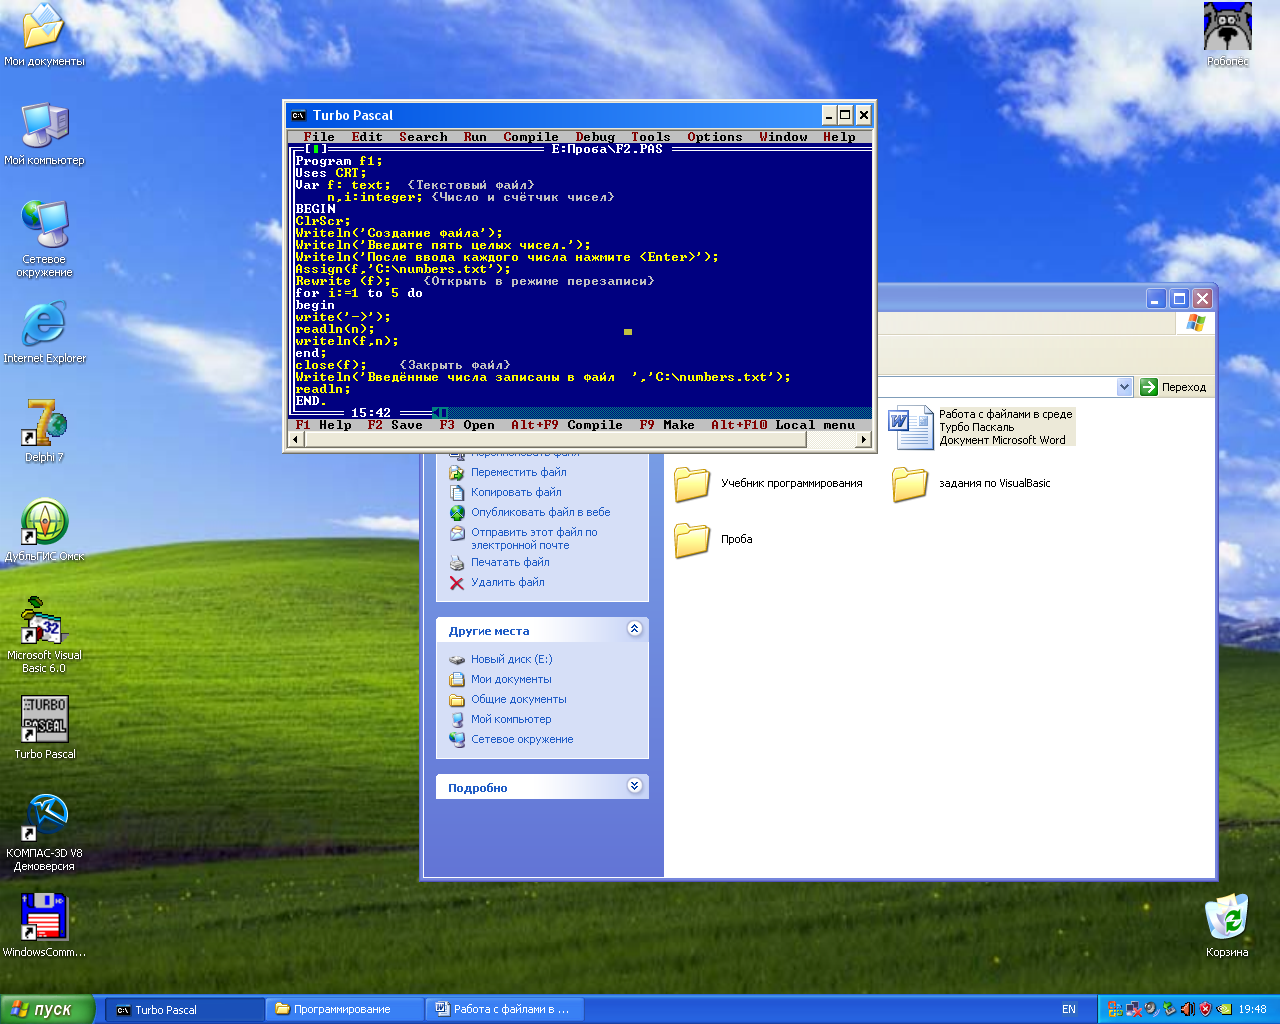1280x1024 pixels.
Task: Switch to Работа с файлами taskbar button
Action: pyautogui.click(x=505, y=1010)
